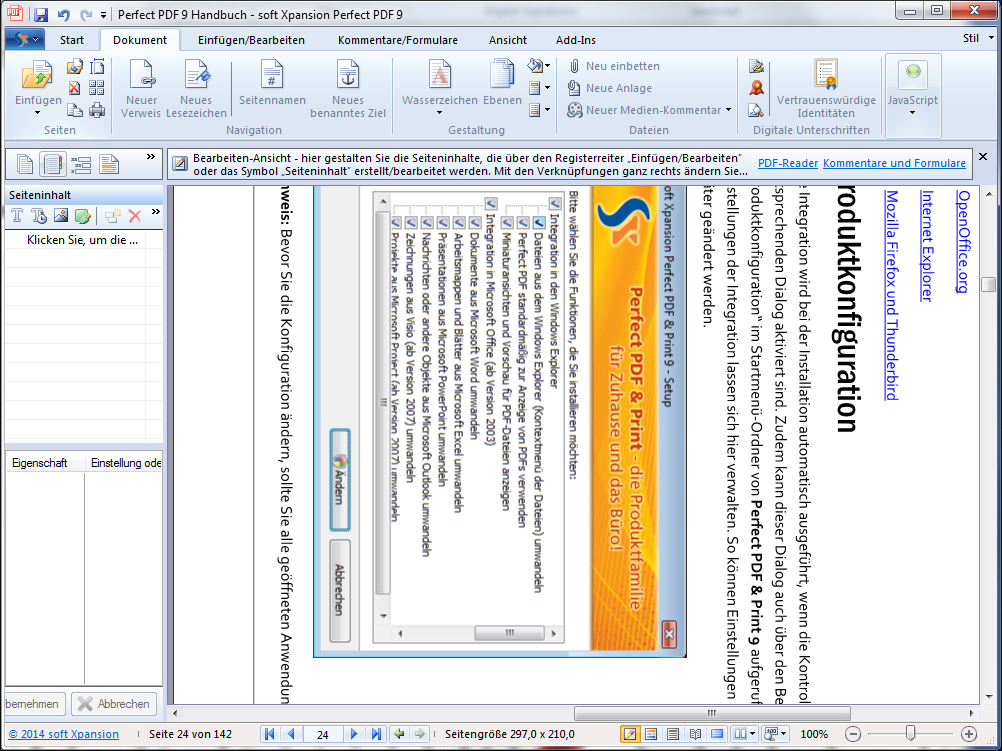Switch to the Ansicht tab

pyautogui.click(x=507, y=40)
